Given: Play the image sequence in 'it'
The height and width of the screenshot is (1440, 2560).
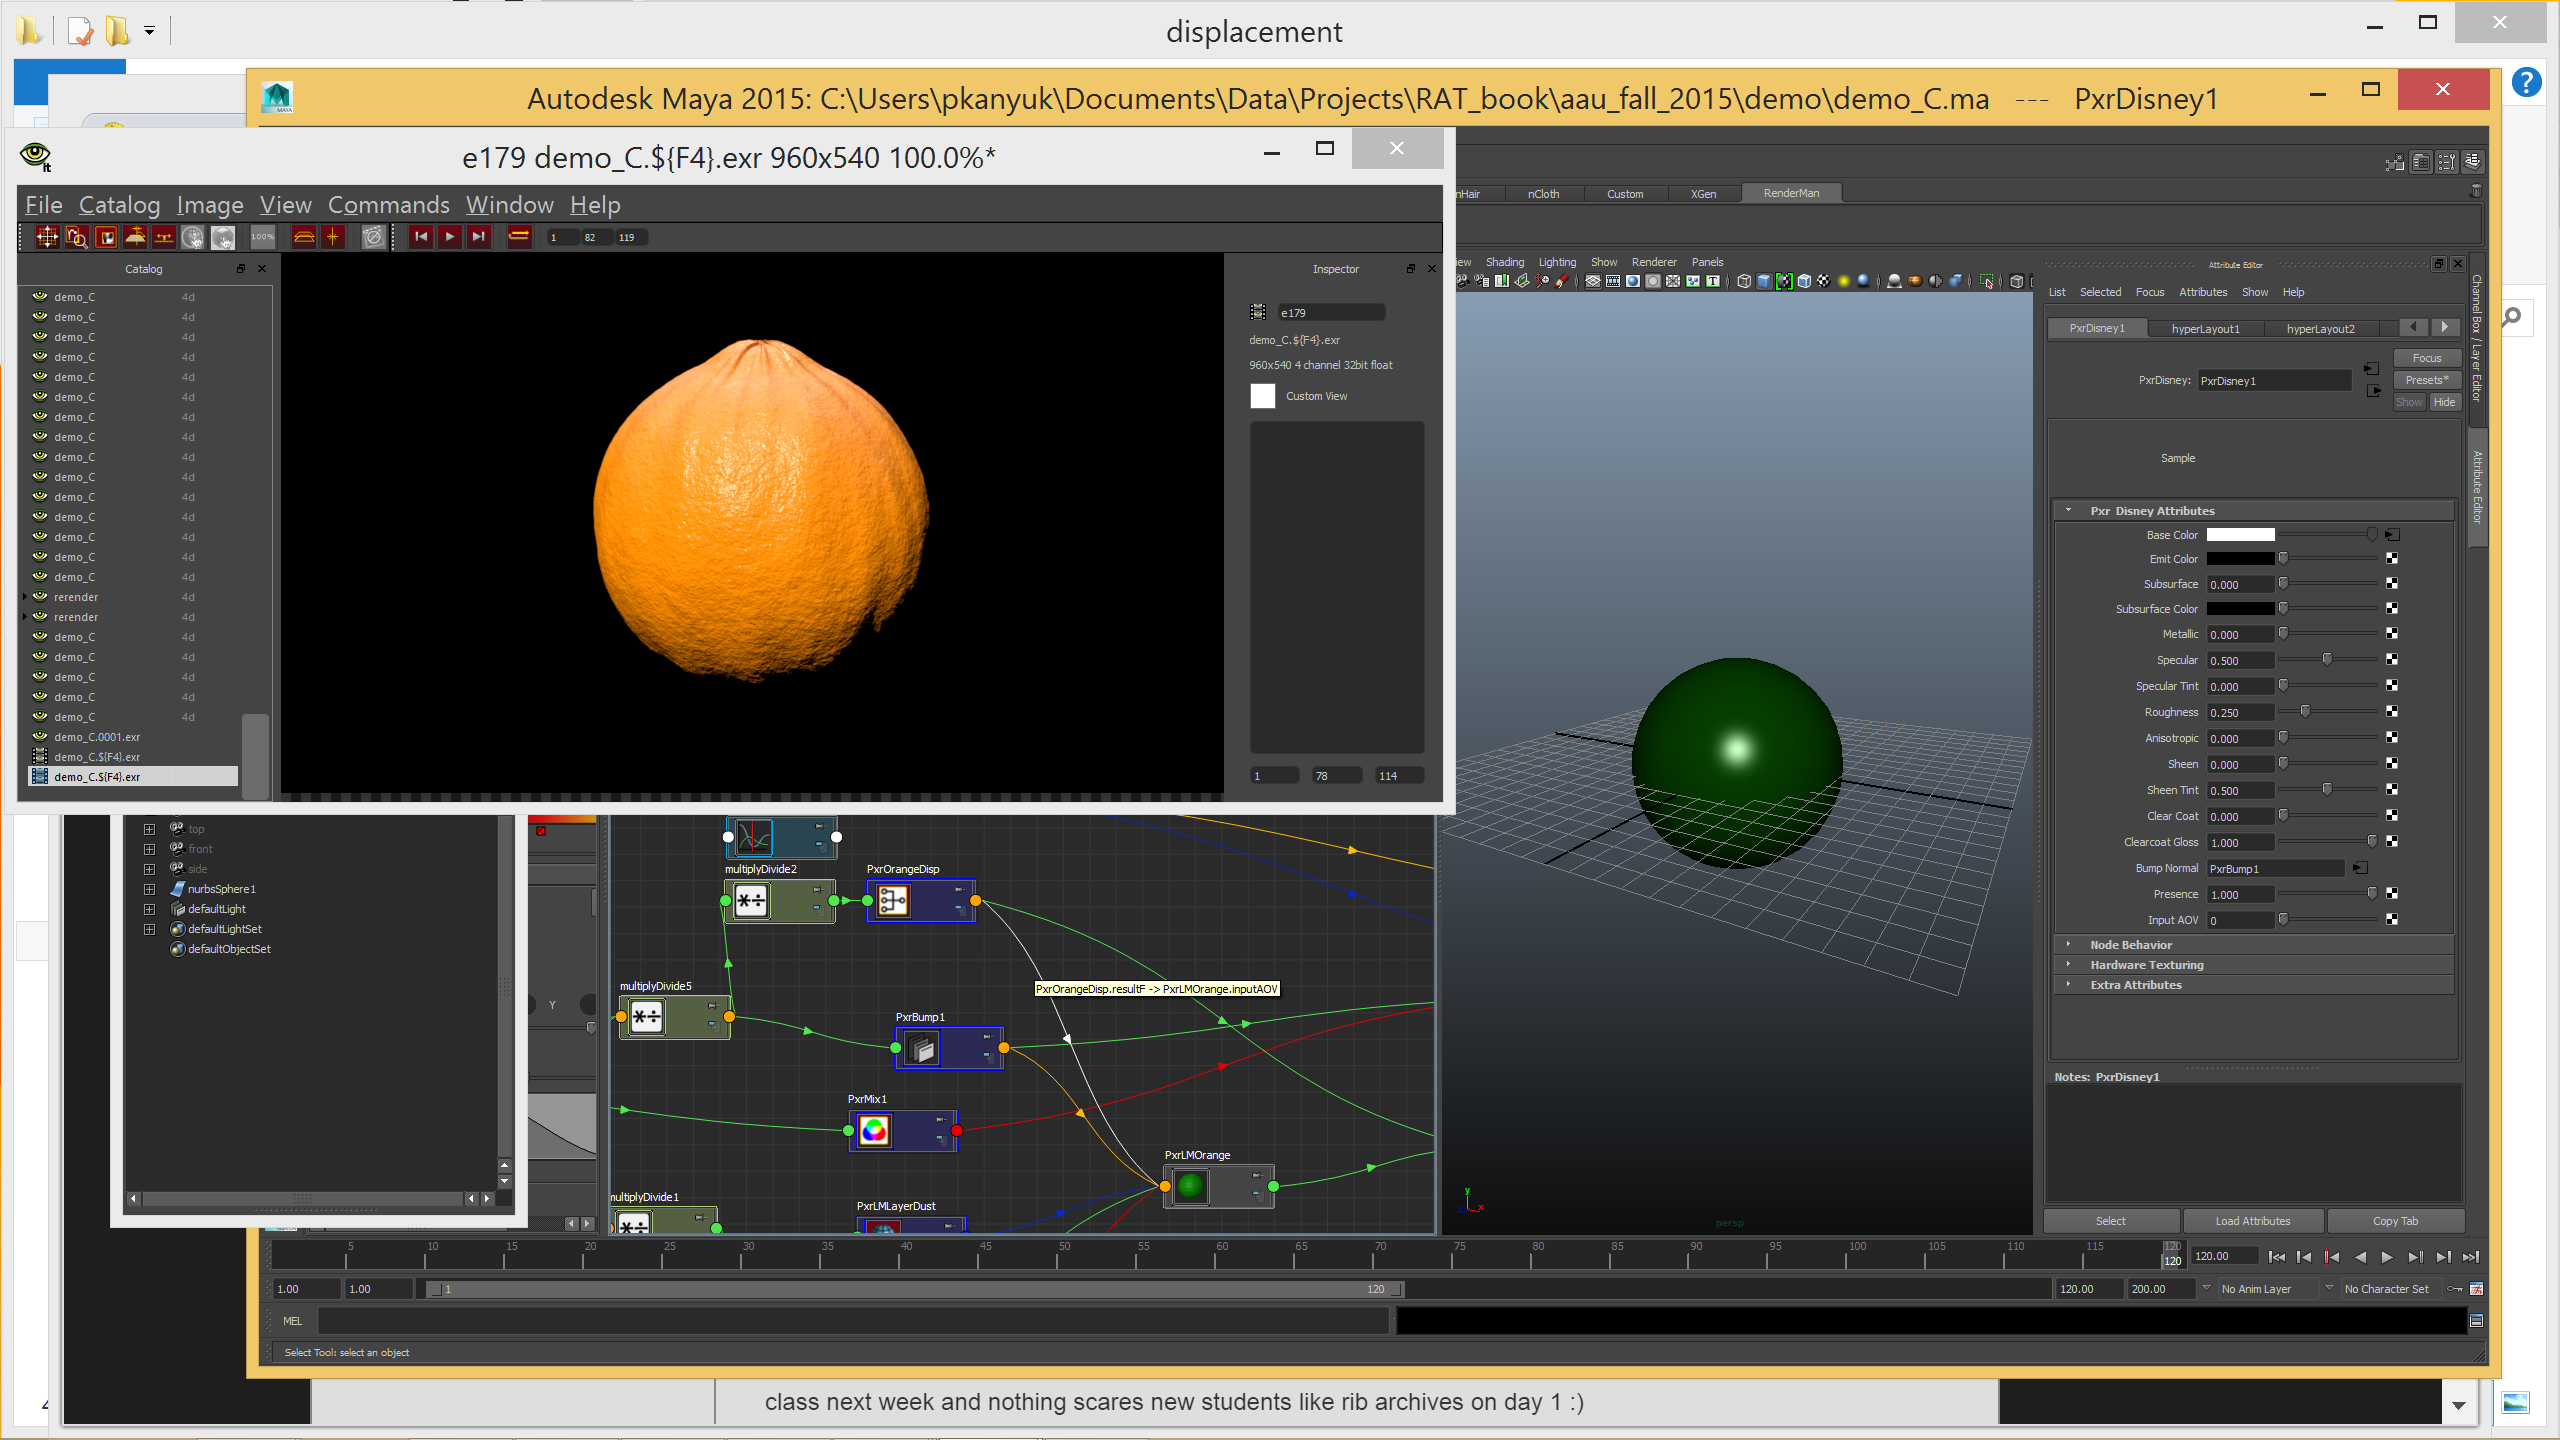Looking at the screenshot, I should point(450,237).
